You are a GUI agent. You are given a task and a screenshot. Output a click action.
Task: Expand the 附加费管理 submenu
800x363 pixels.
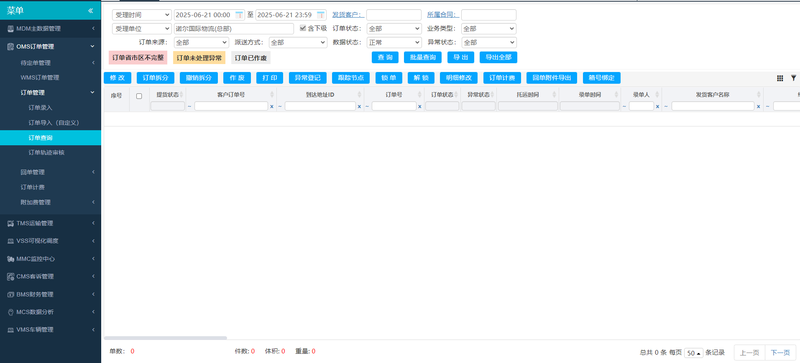tap(51, 202)
